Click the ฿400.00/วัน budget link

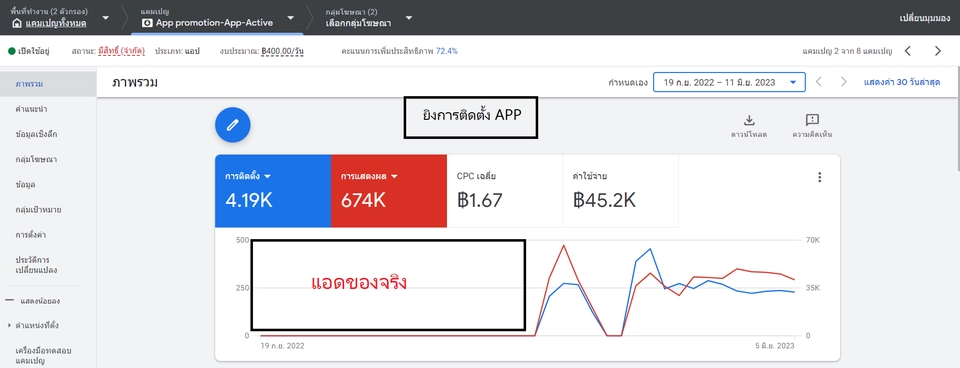coord(282,51)
